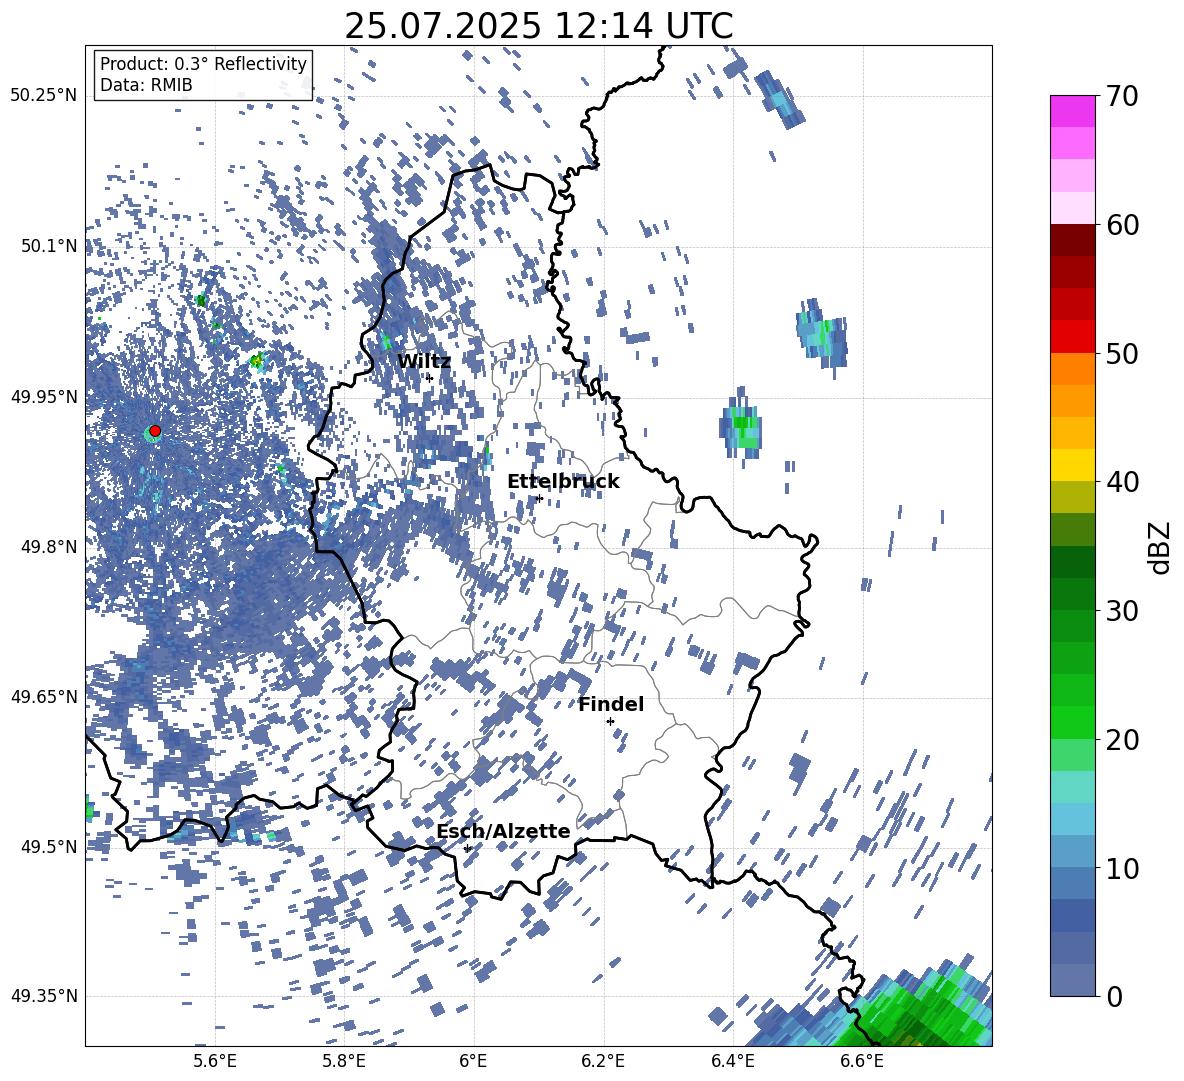Click the bright green colorbar segment above 20
Image resolution: width=1184 pixels, height=1081 pixels.
coord(1072,722)
